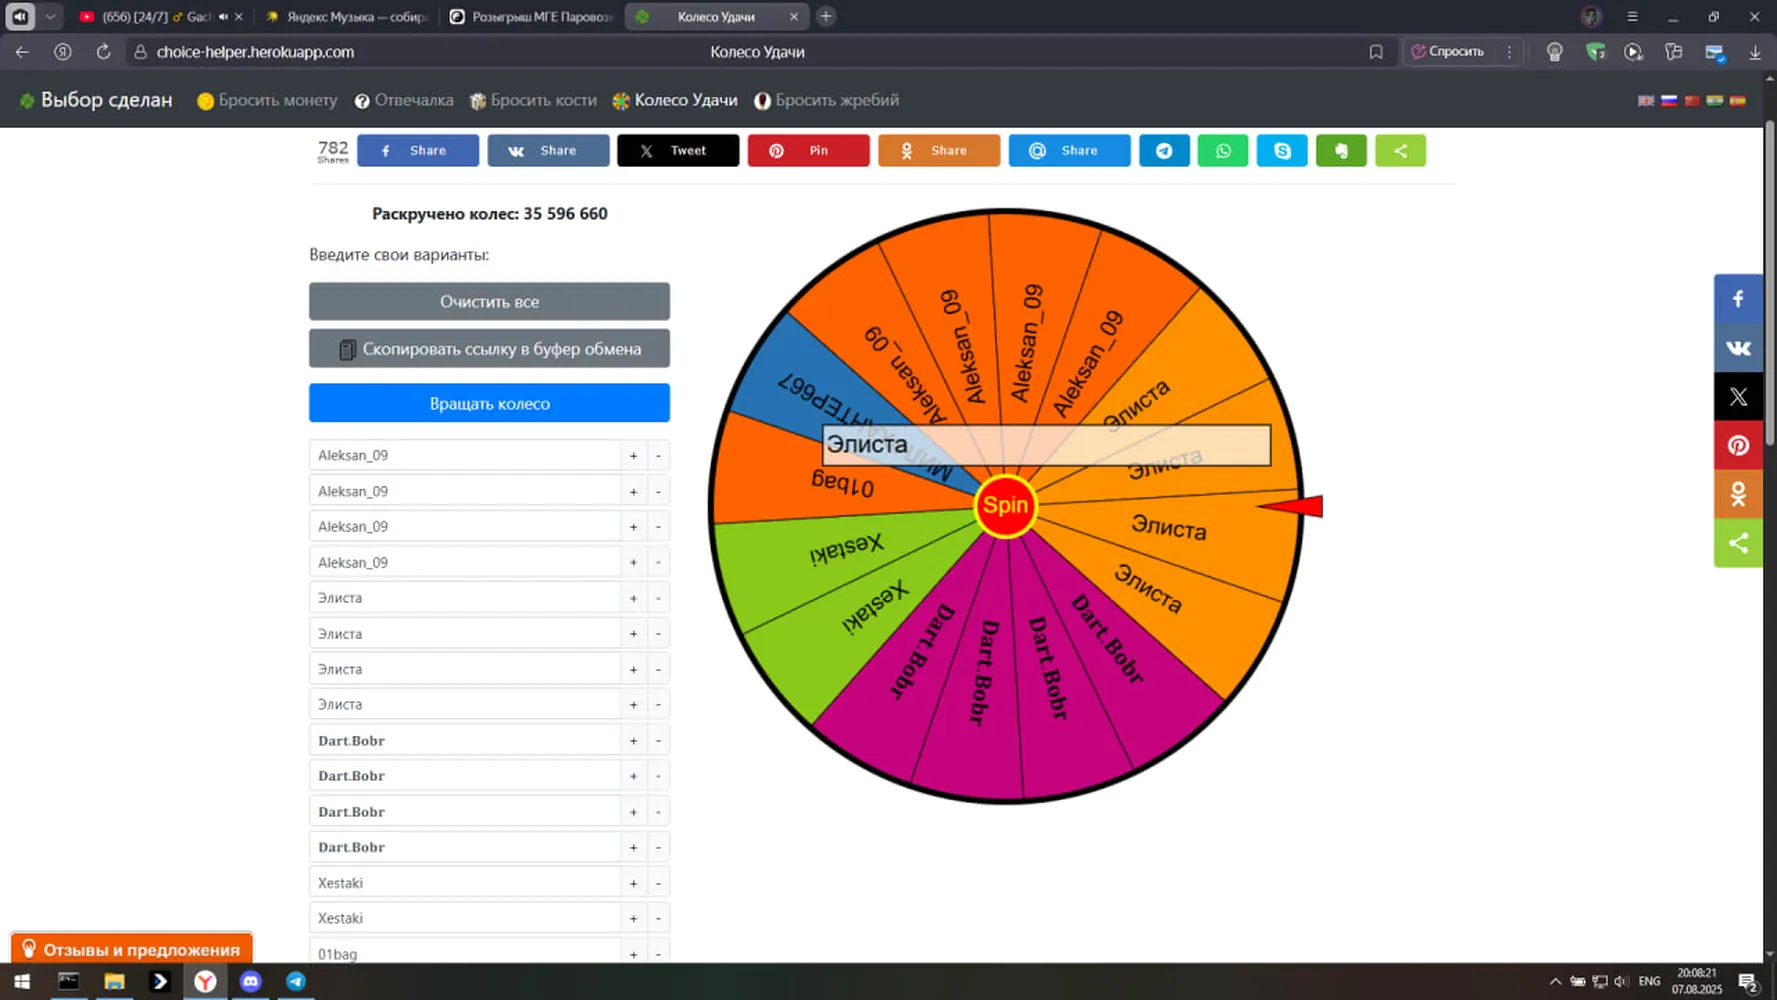
Task: Open Бросить кости menu item
Action: coord(533,100)
